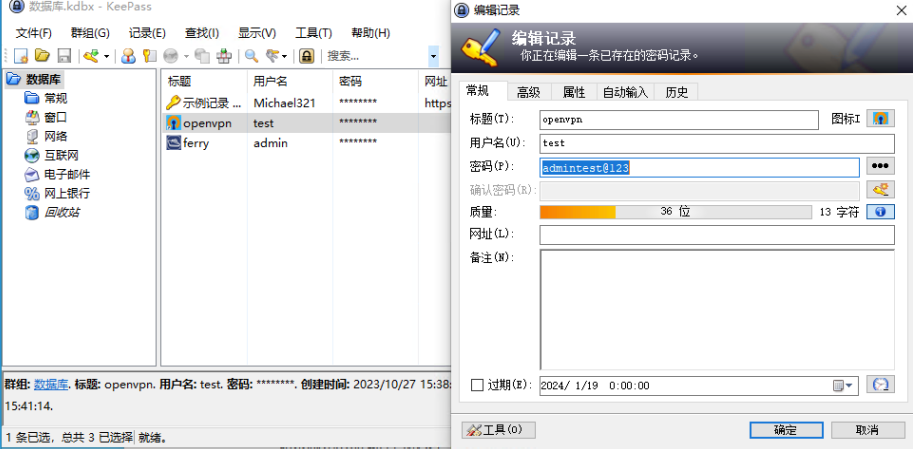Click the Copy URL to clipboard icon
The height and width of the screenshot is (449, 913).
tap(202, 56)
